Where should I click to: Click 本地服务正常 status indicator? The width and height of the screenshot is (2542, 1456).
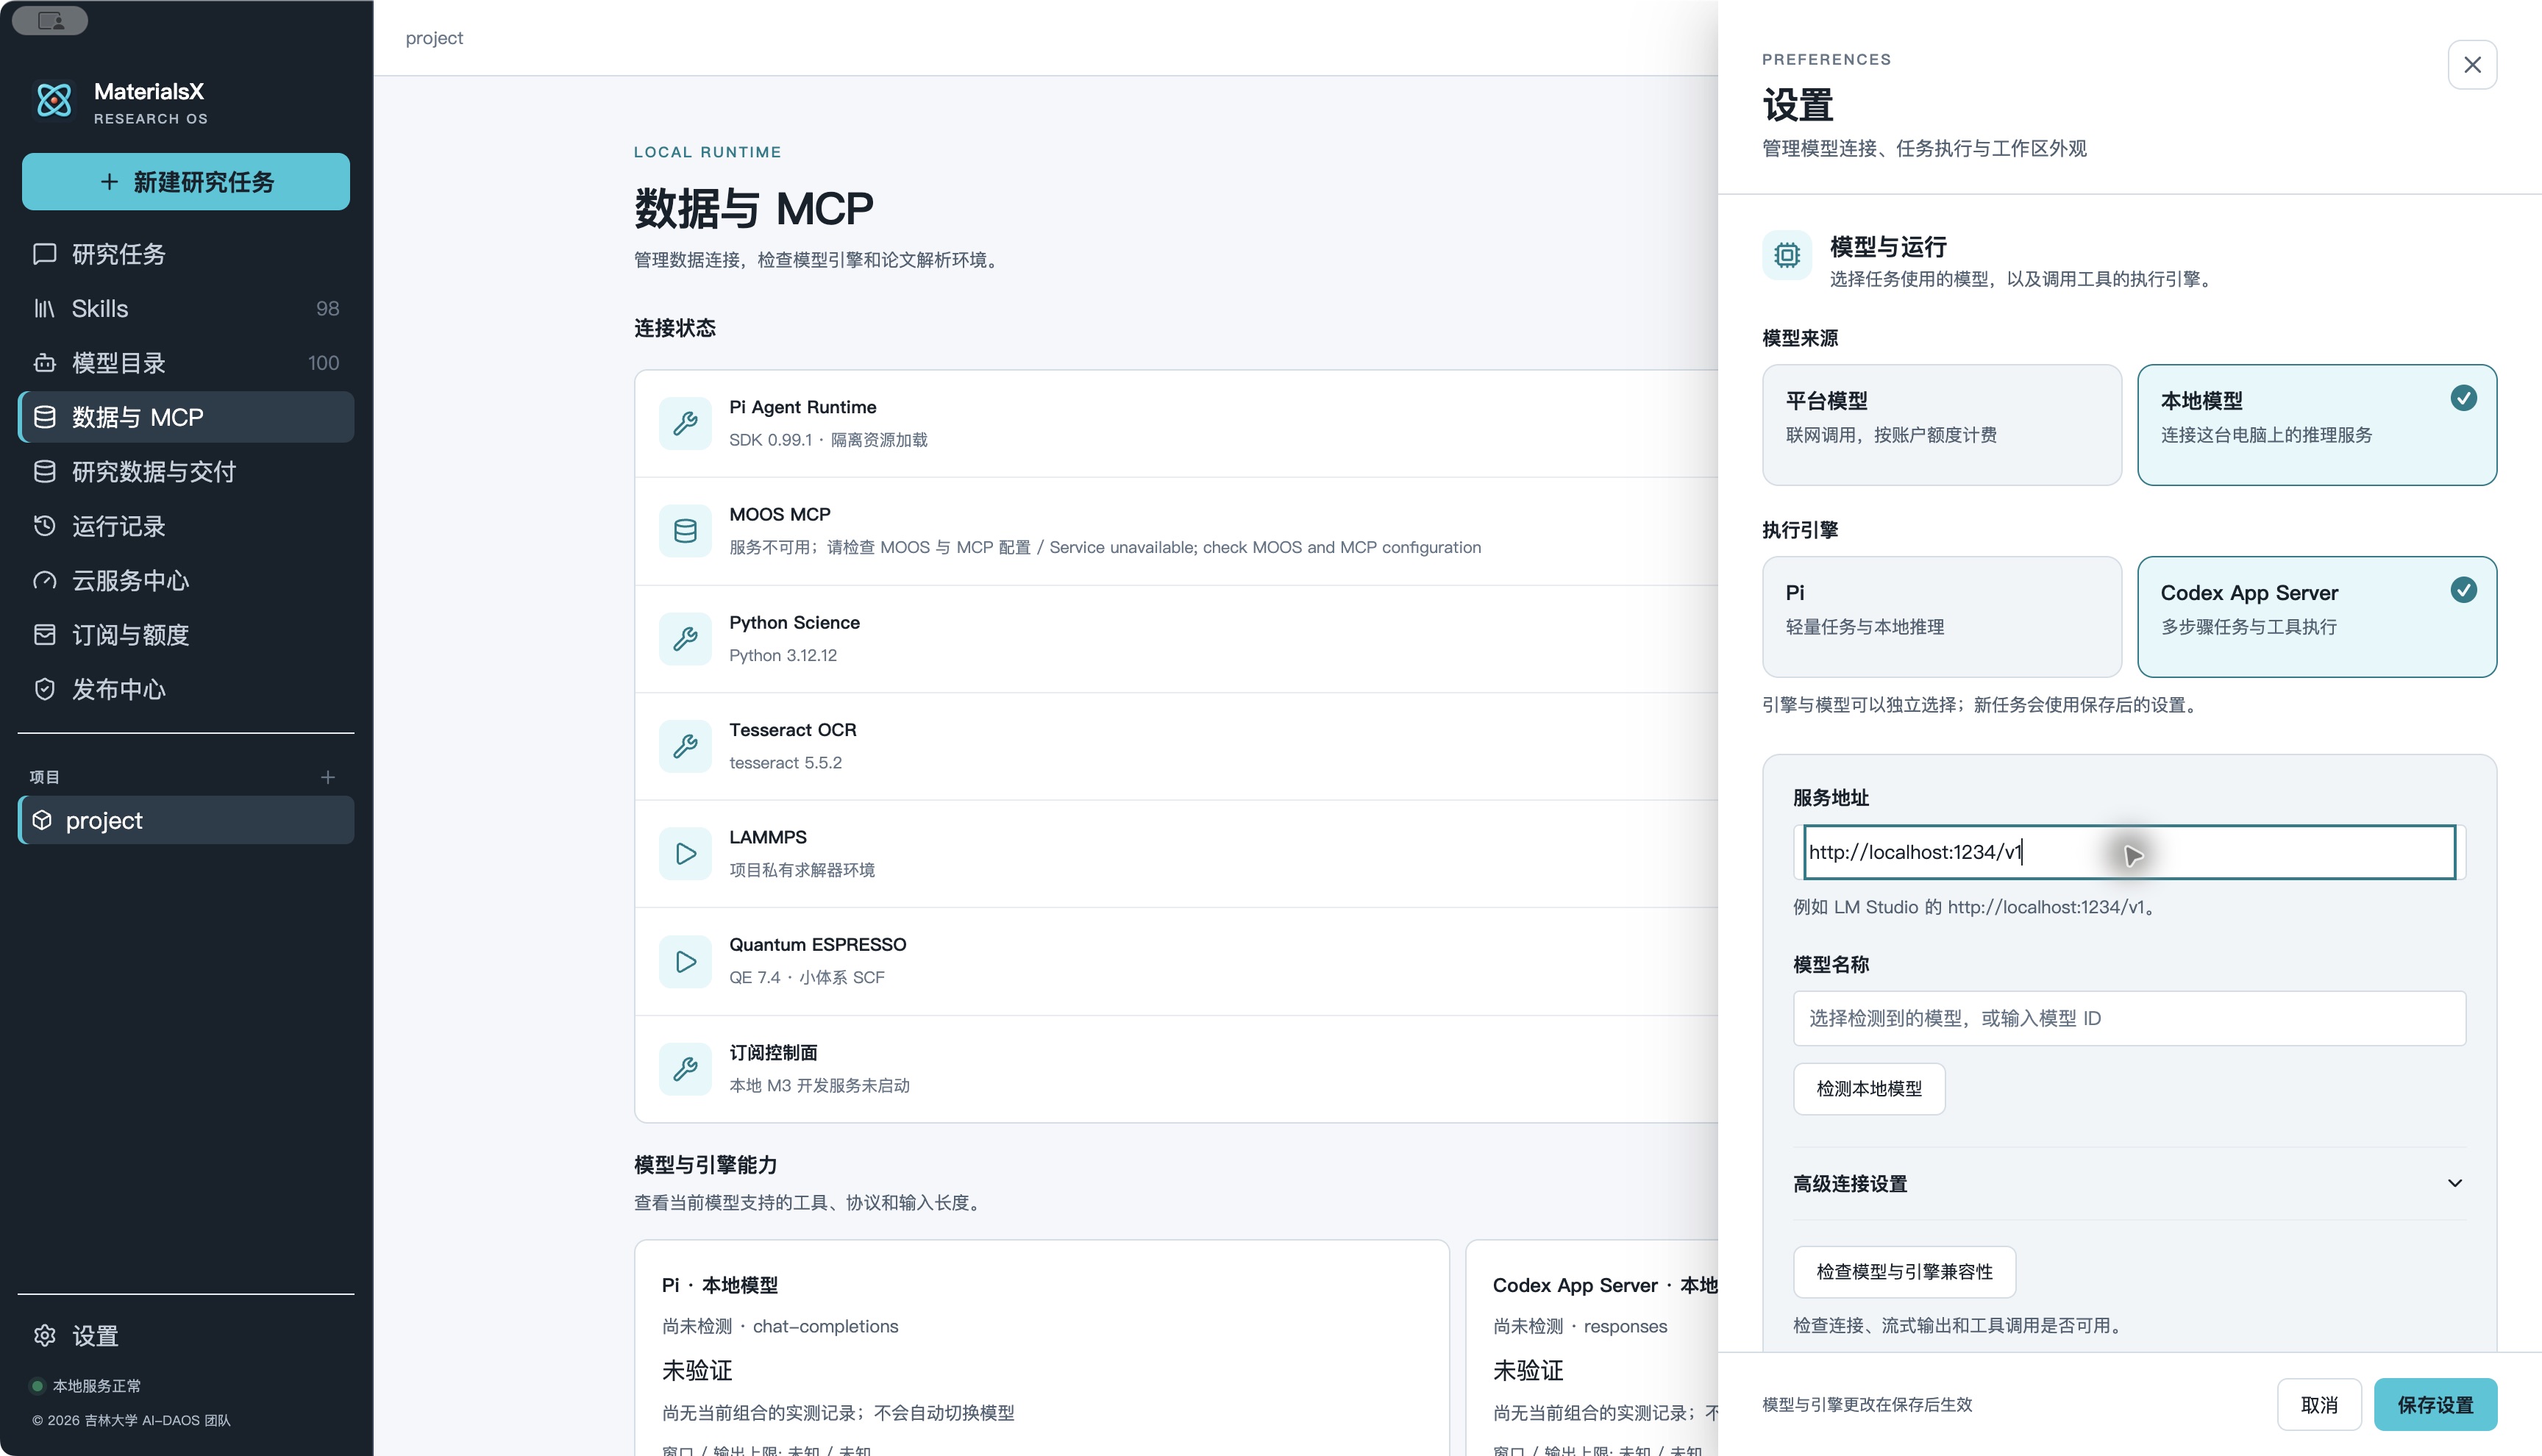(x=86, y=1385)
